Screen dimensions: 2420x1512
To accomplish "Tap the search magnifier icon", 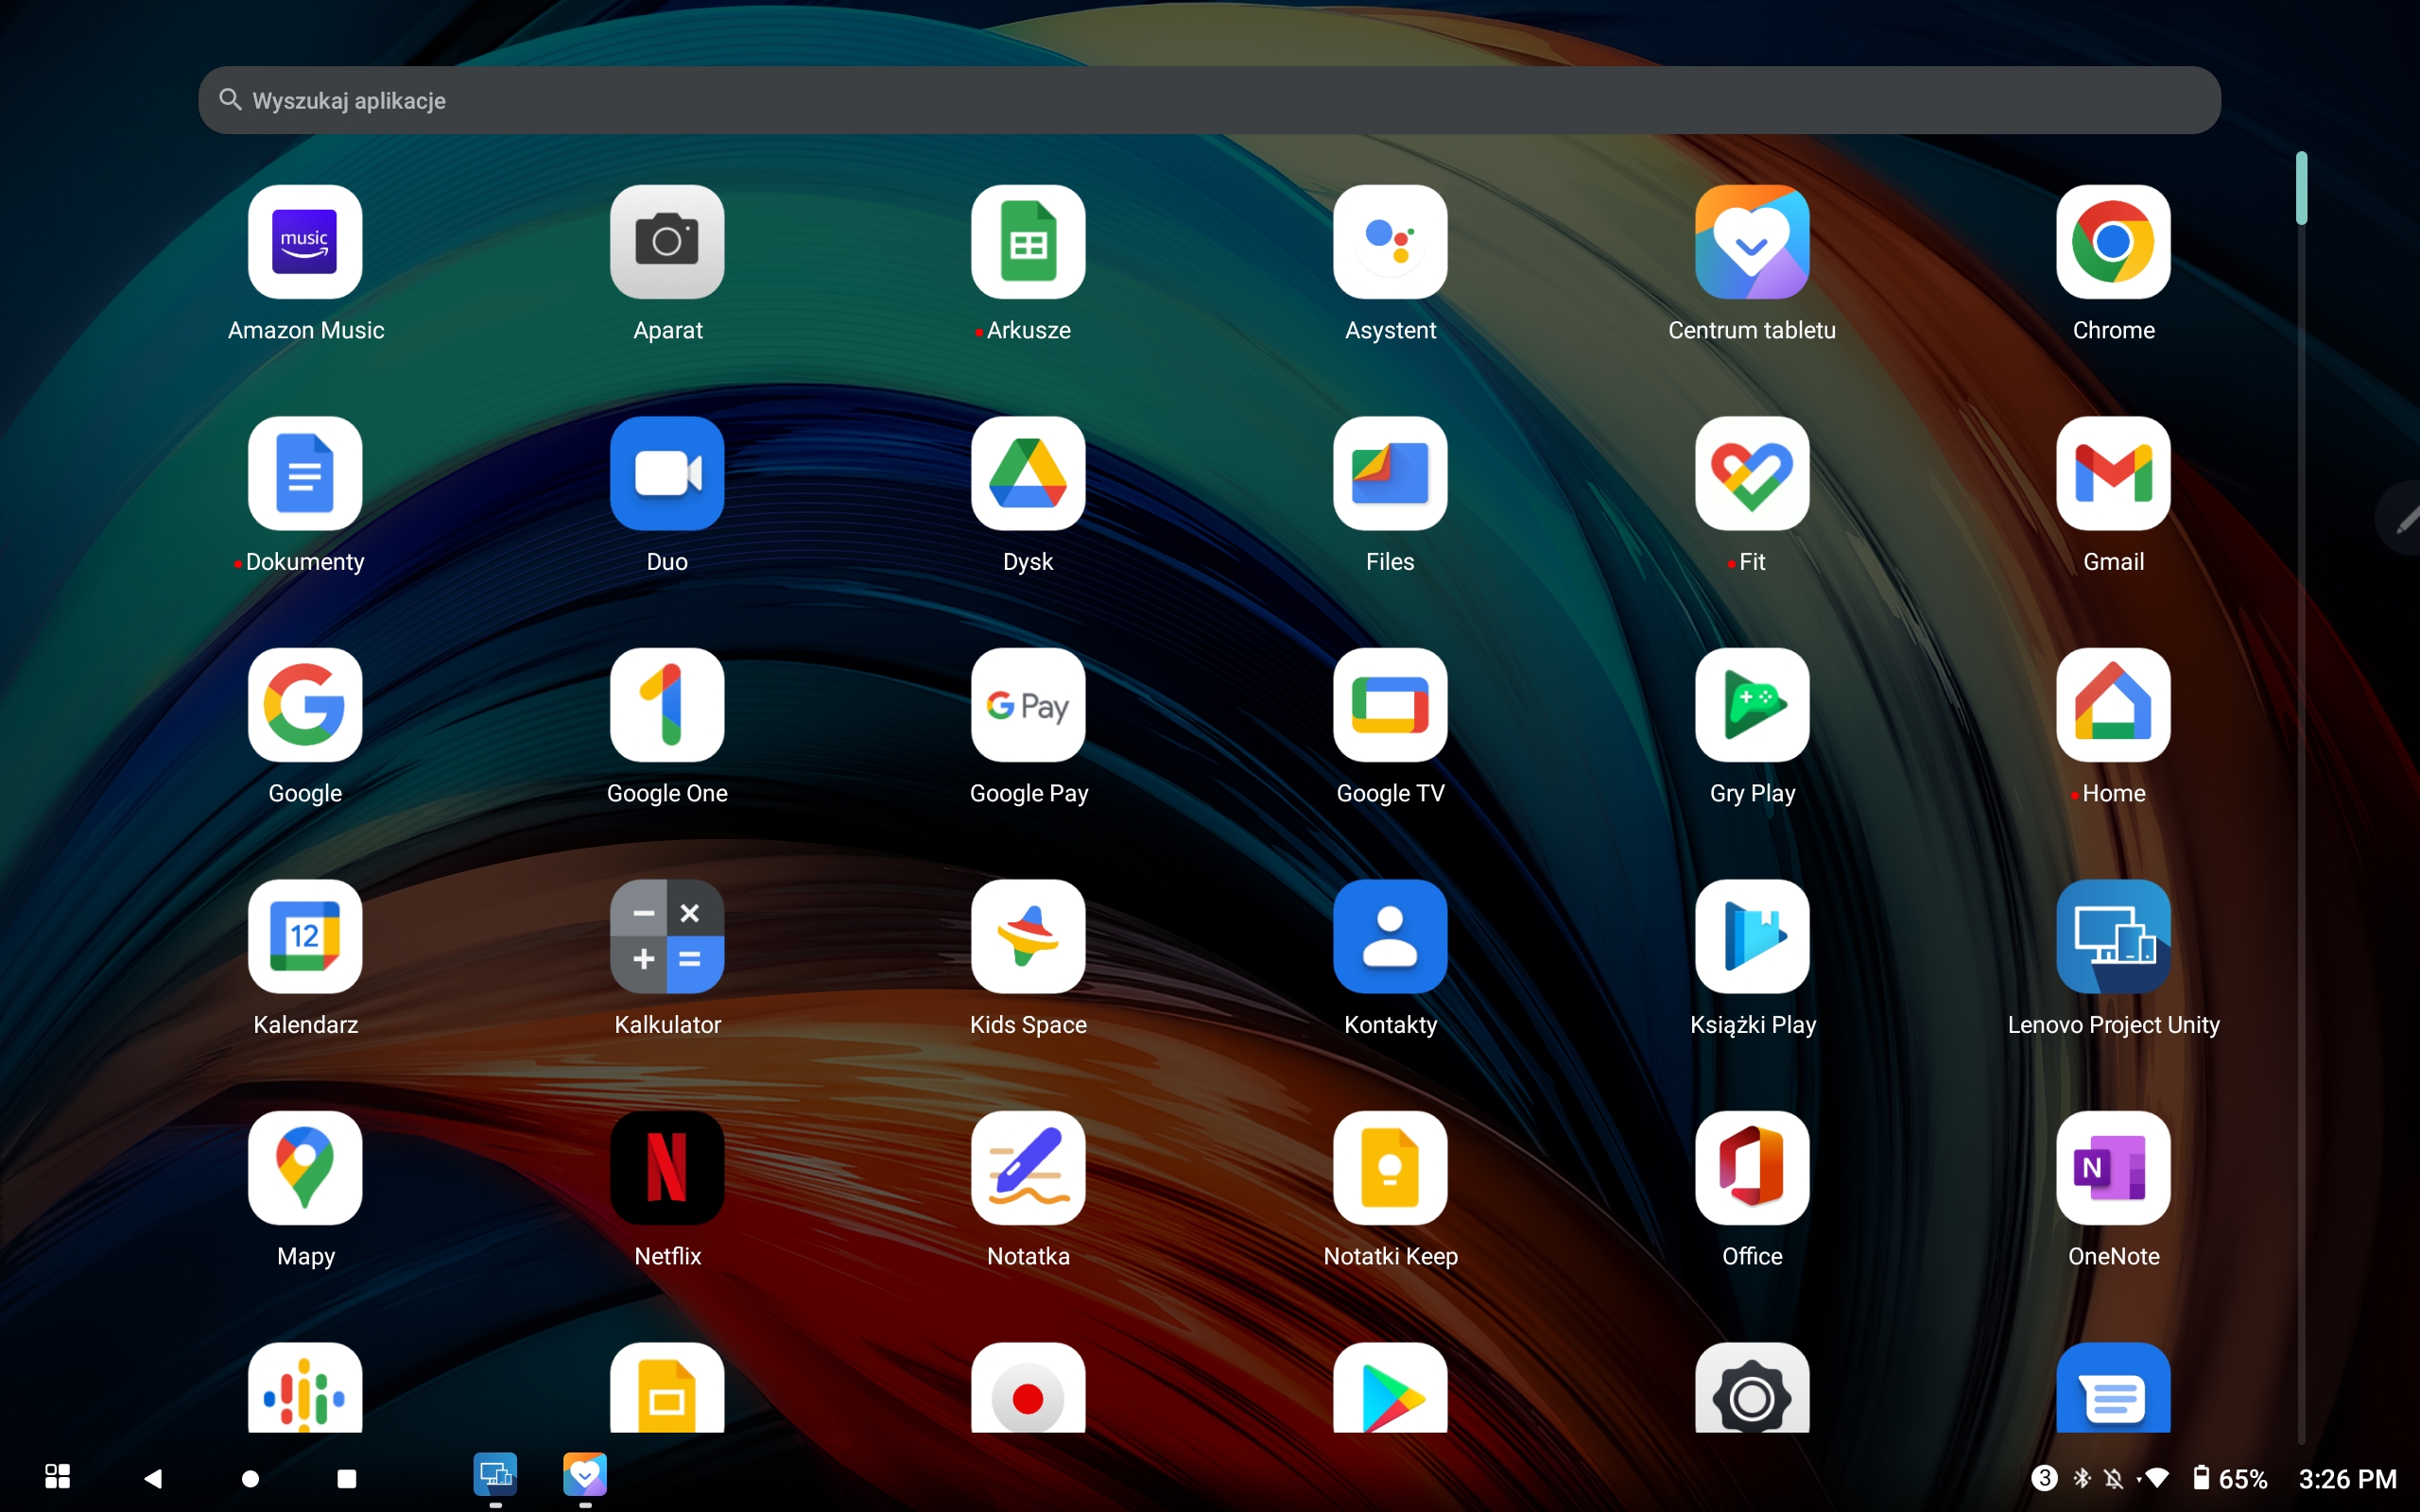I will [230, 99].
